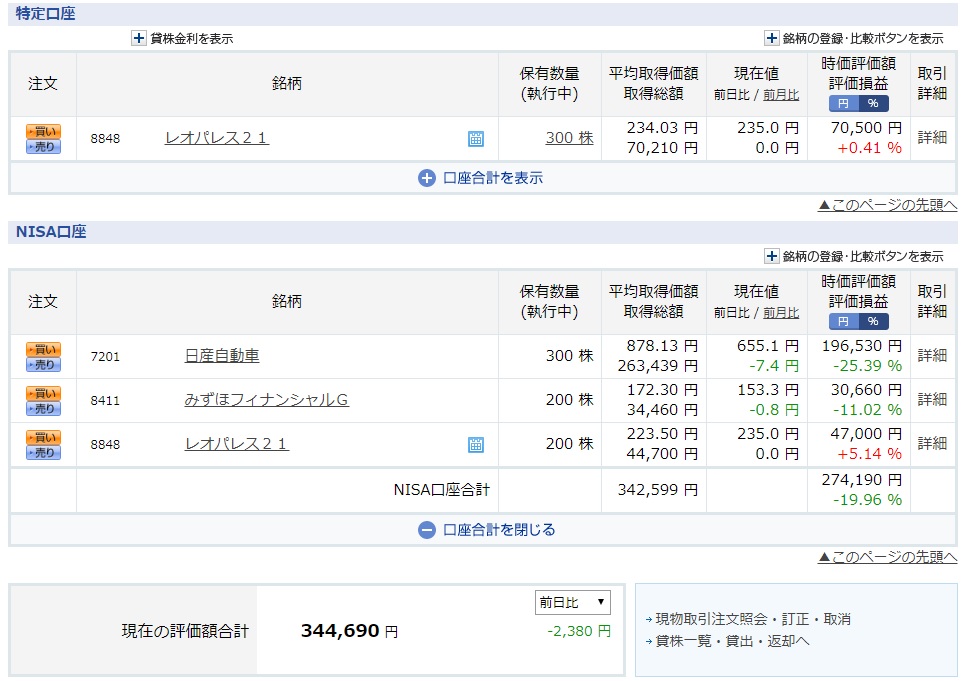Click stock code 8411
The image size is (965, 681).
[x=105, y=400]
